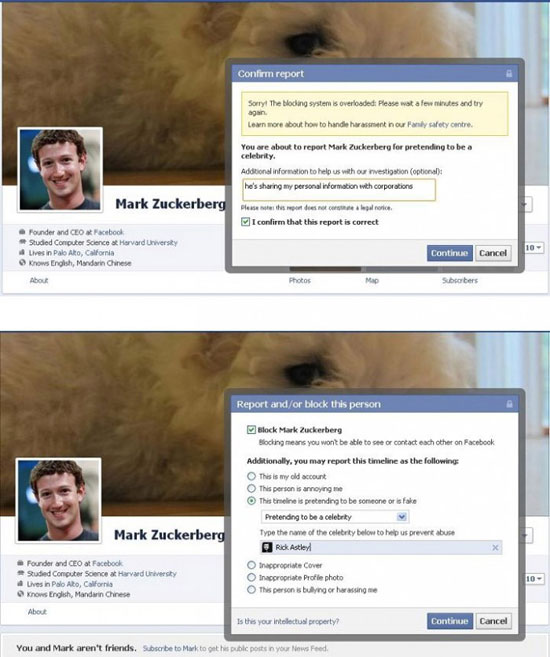This screenshot has width=550, height=657.
Task: Click Continue in Report and/or block dialog
Action: [x=450, y=621]
